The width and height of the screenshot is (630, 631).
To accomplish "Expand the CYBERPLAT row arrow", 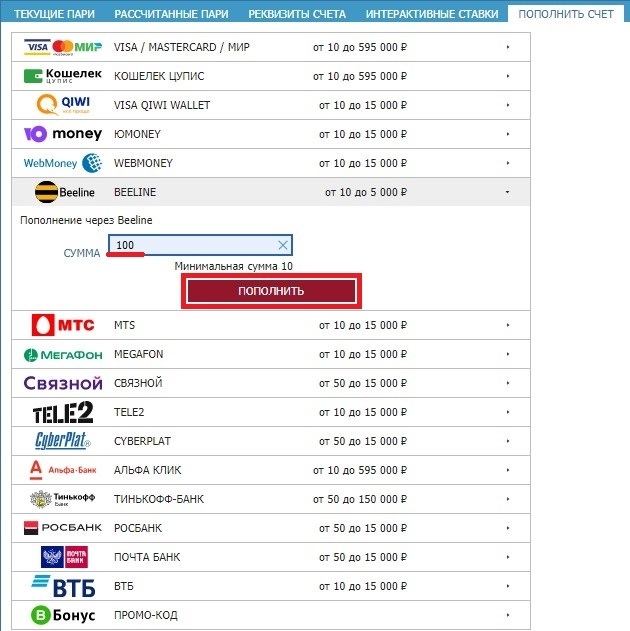I will click(508, 441).
